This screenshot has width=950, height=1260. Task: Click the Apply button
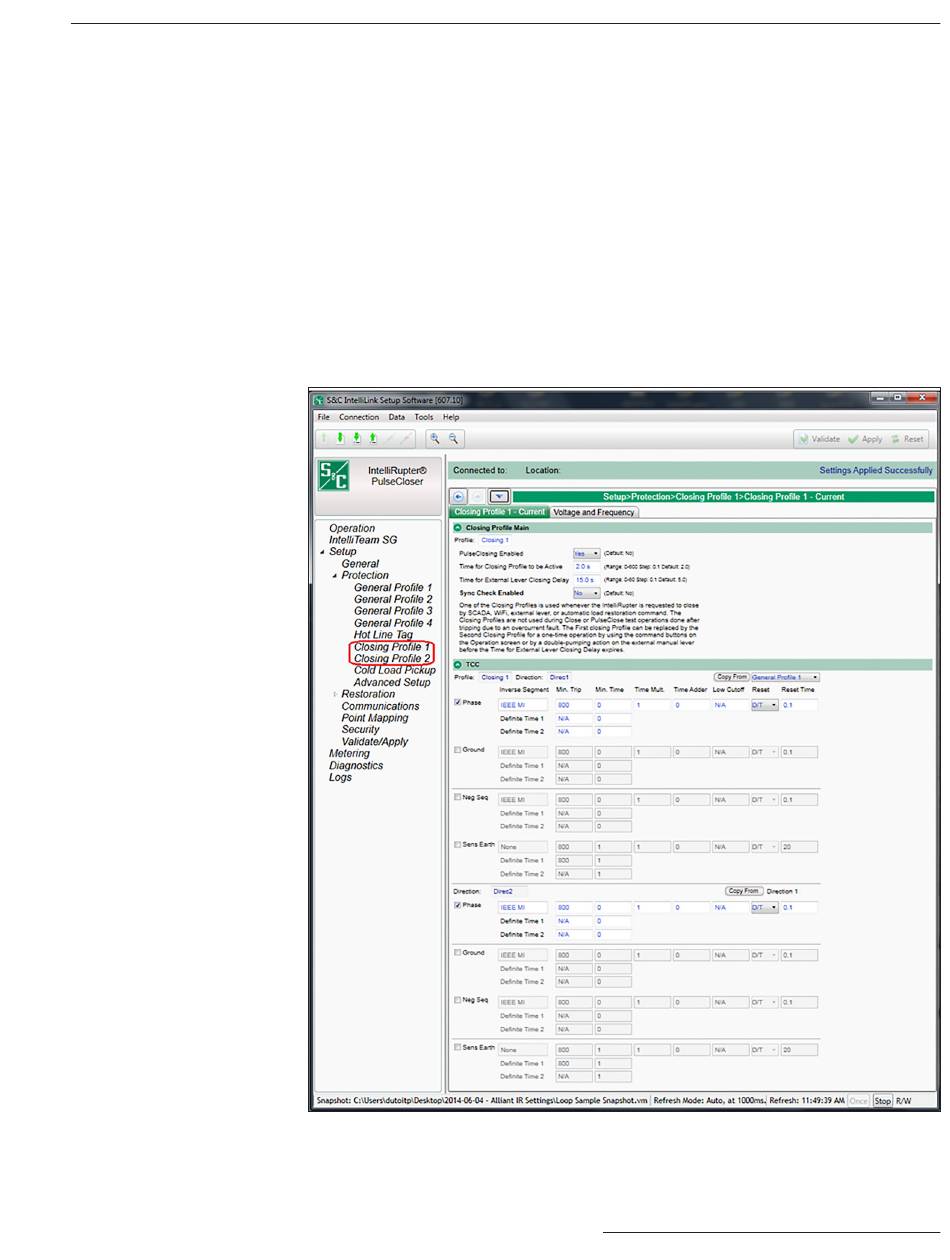865,439
